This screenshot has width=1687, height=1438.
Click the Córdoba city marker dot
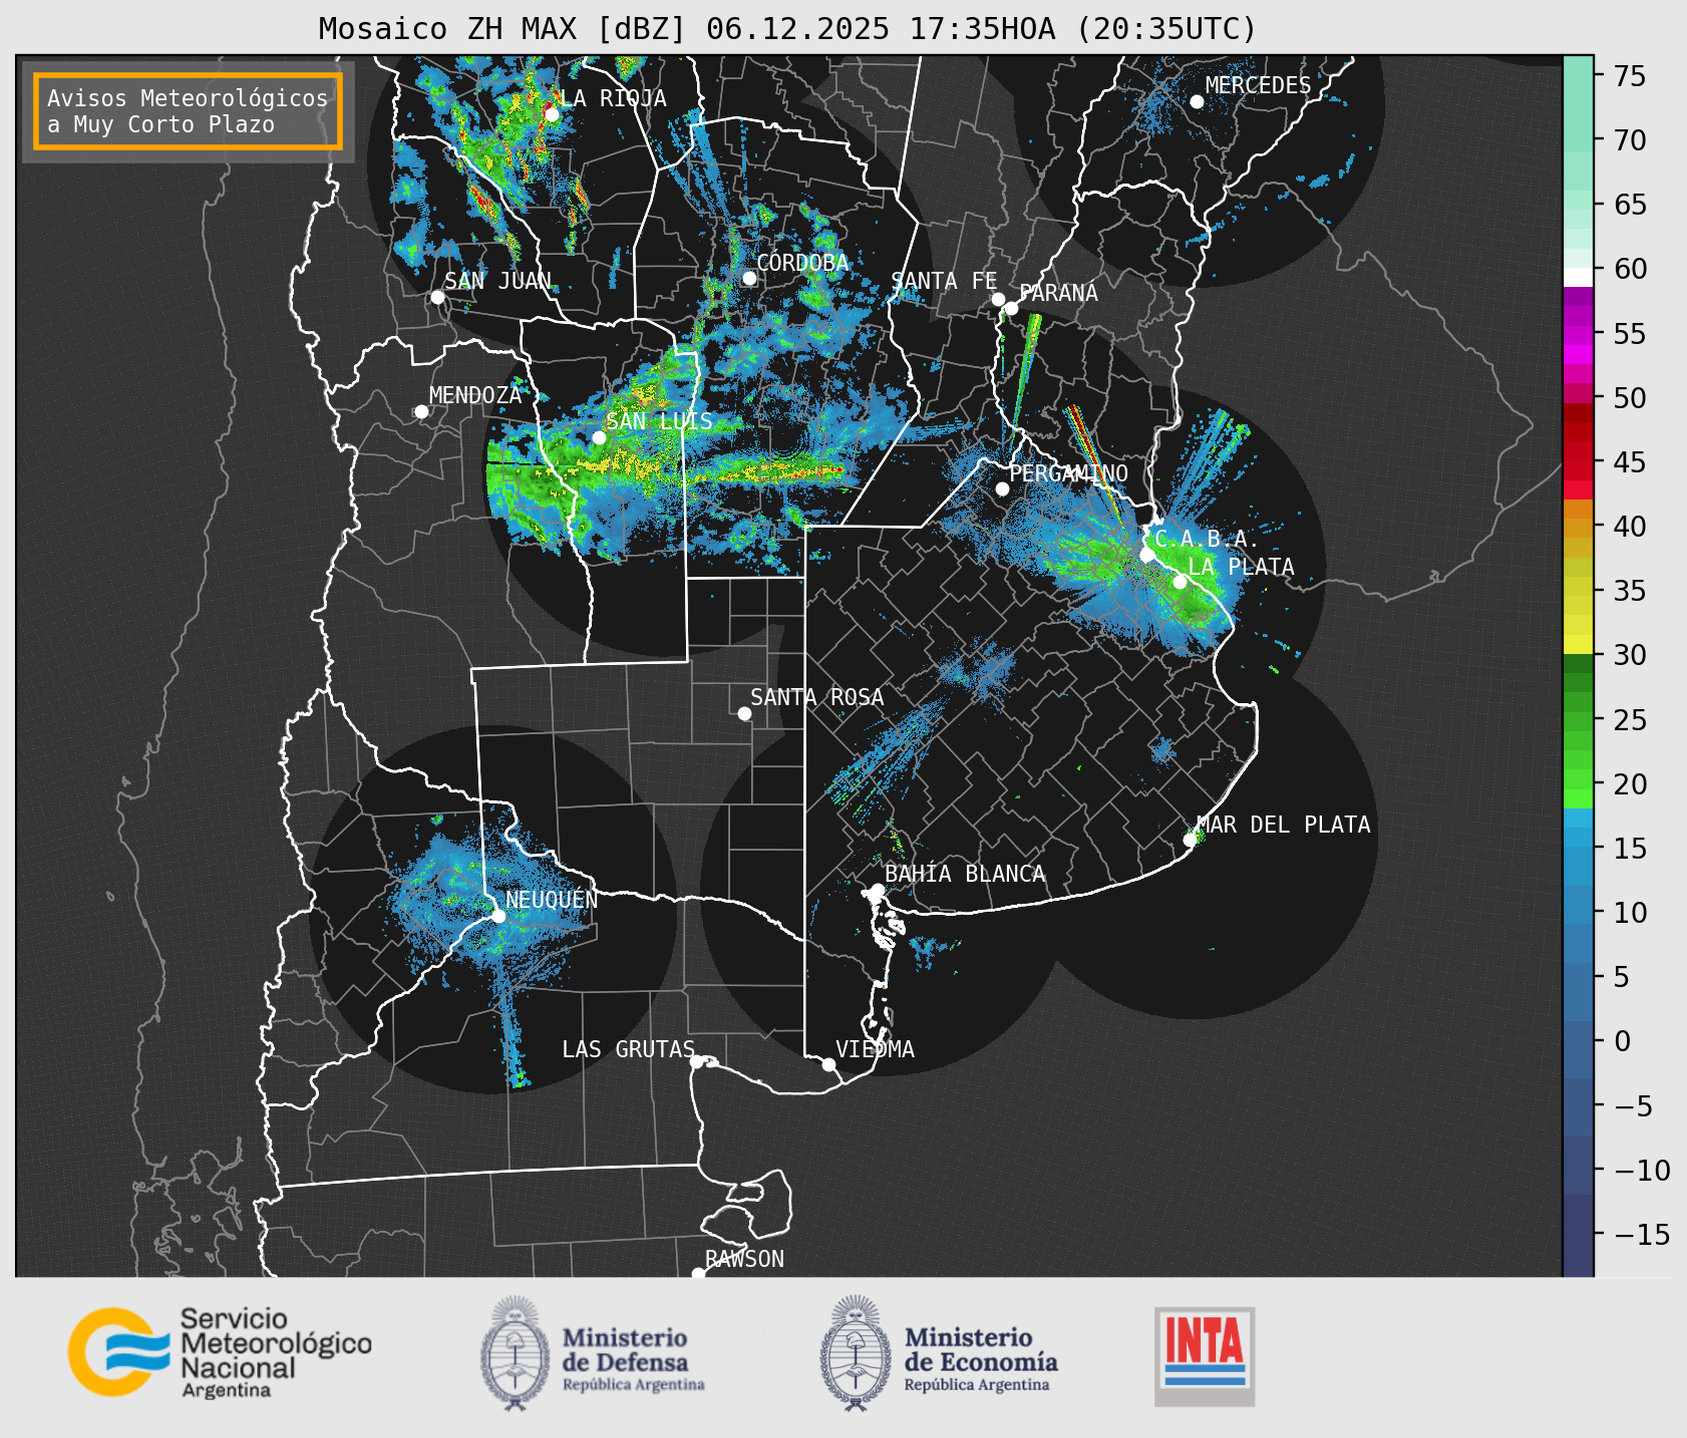(x=749, y=278)
